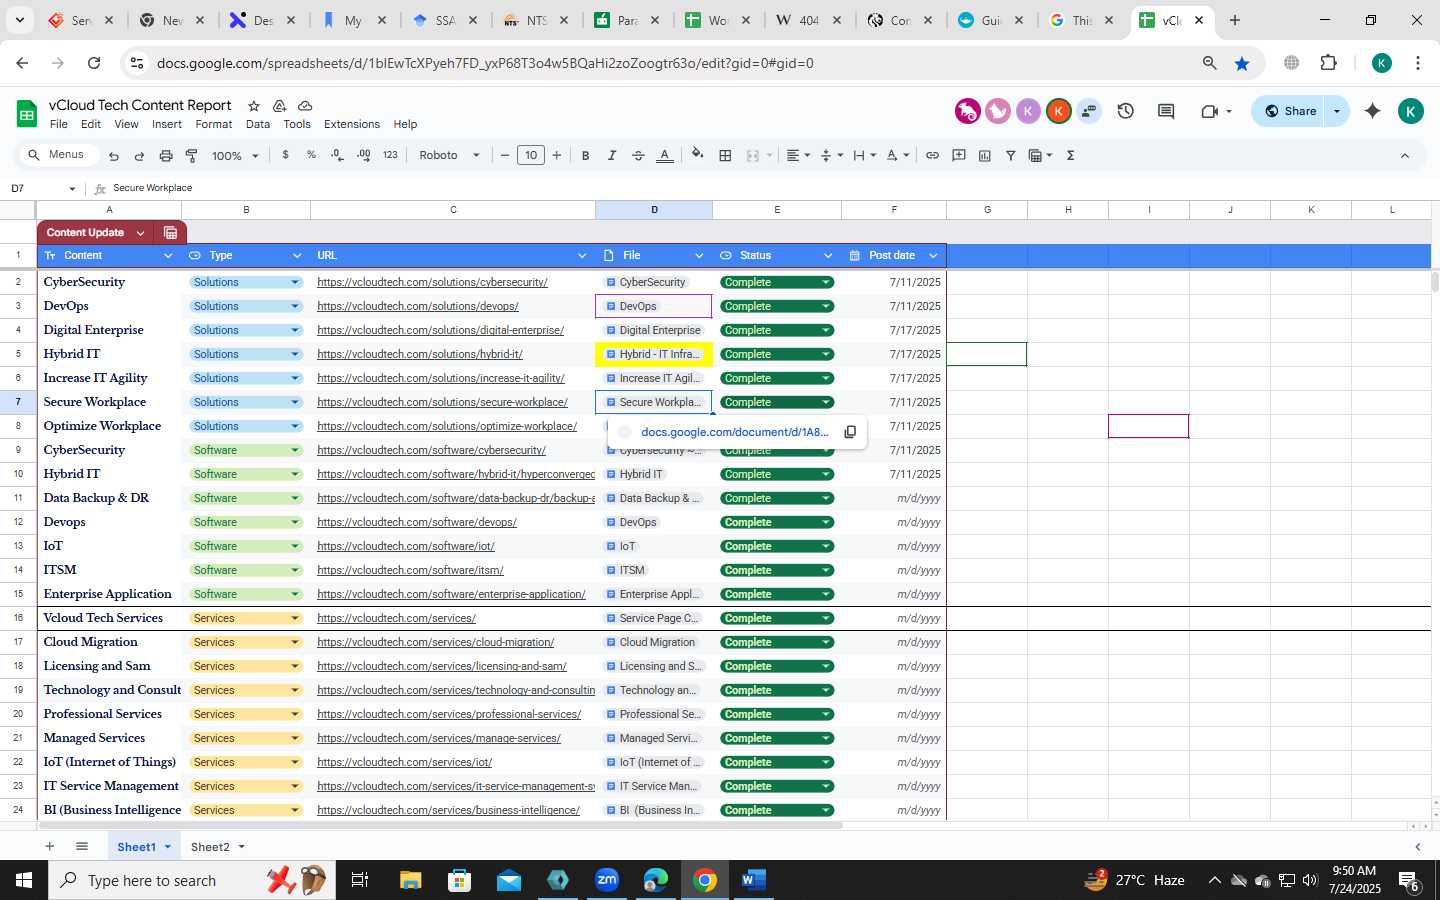Increase font size with plus button
The height and width of the screenshot is (900, 1440).
click(x=557, y=155)
